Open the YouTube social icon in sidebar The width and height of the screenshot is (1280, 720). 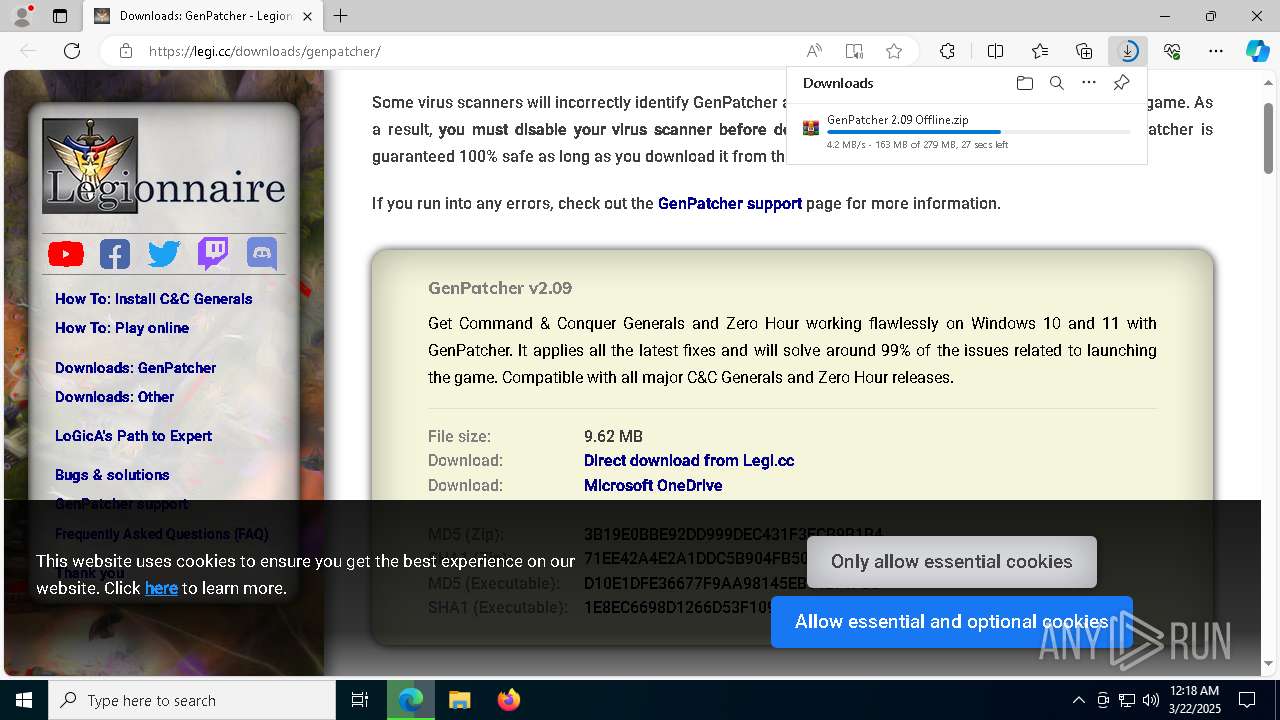[66, 254]
